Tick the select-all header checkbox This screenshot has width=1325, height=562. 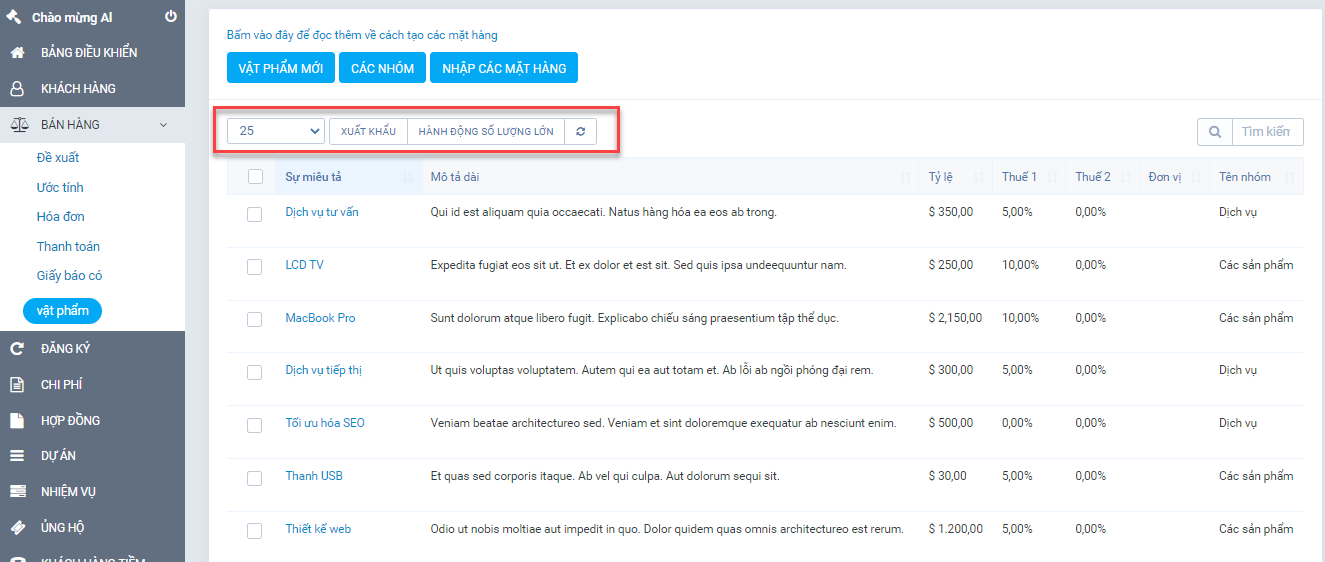point(255,177)
